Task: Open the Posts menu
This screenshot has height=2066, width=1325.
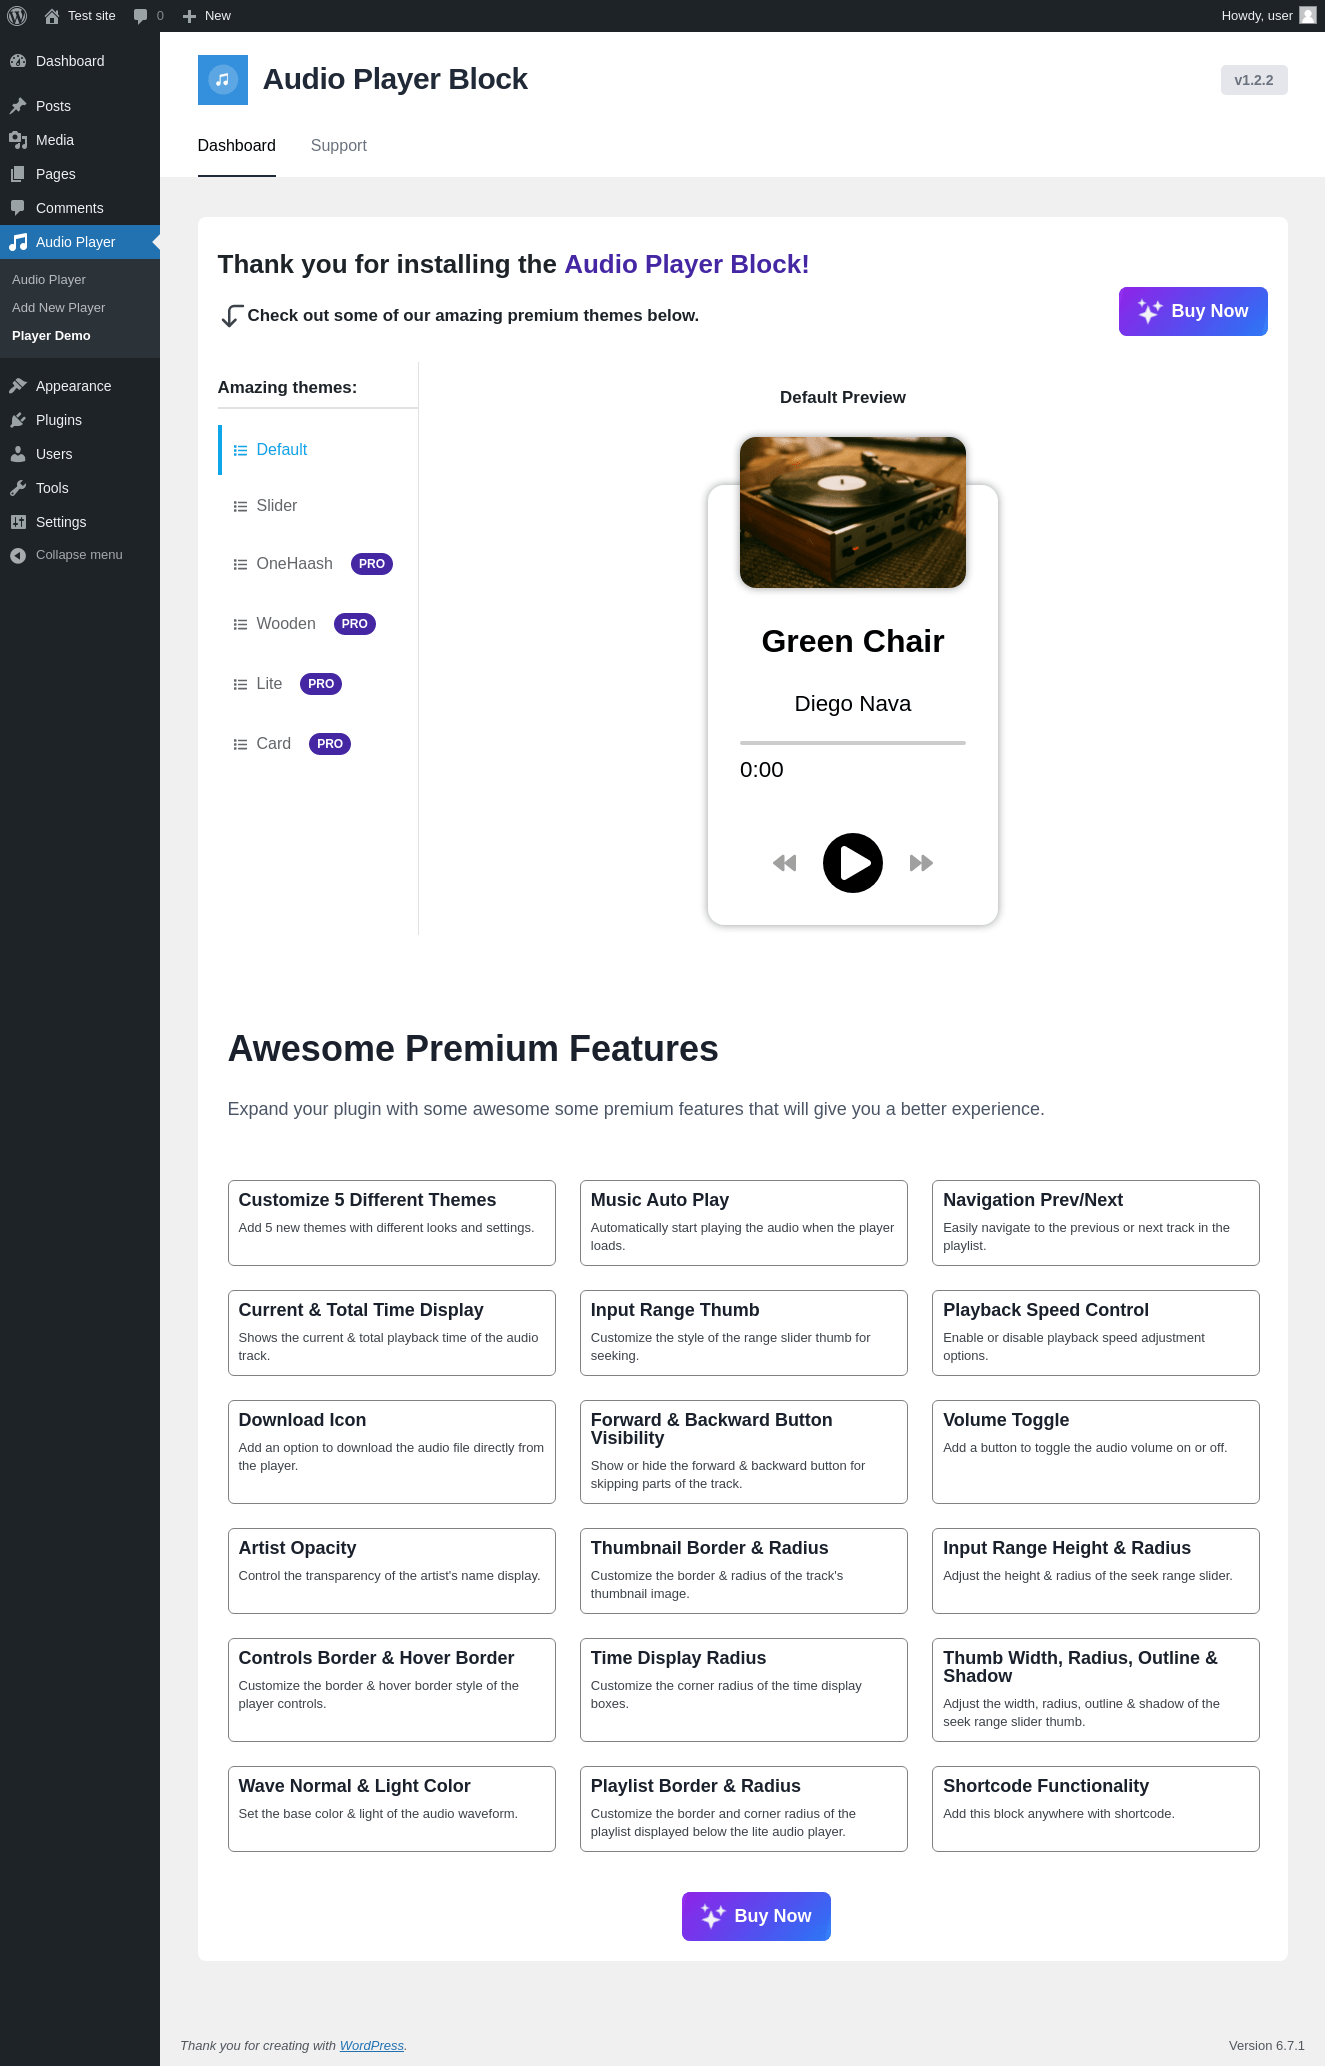Action: click(80, 106)
